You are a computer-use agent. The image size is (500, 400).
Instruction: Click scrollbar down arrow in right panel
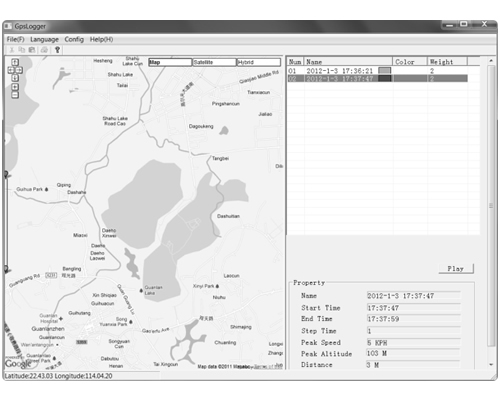click(491, 365)
